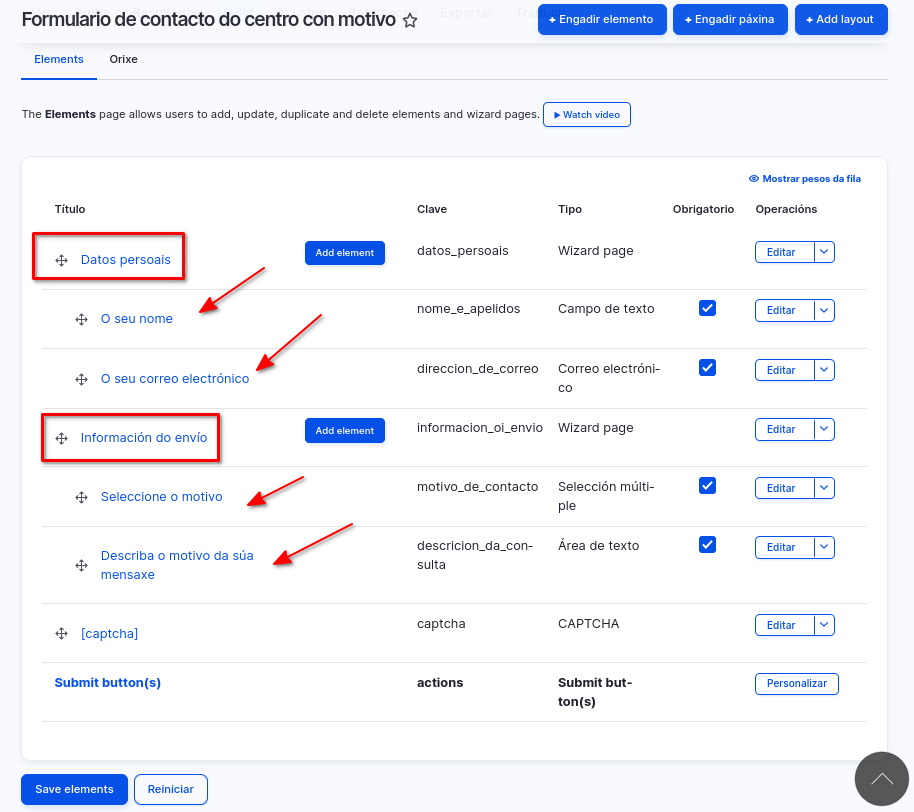Screen dimensions: 914x812
Task: Expand the Editar dropdown for Datos persoais
Action: click(x=824, y=252)
